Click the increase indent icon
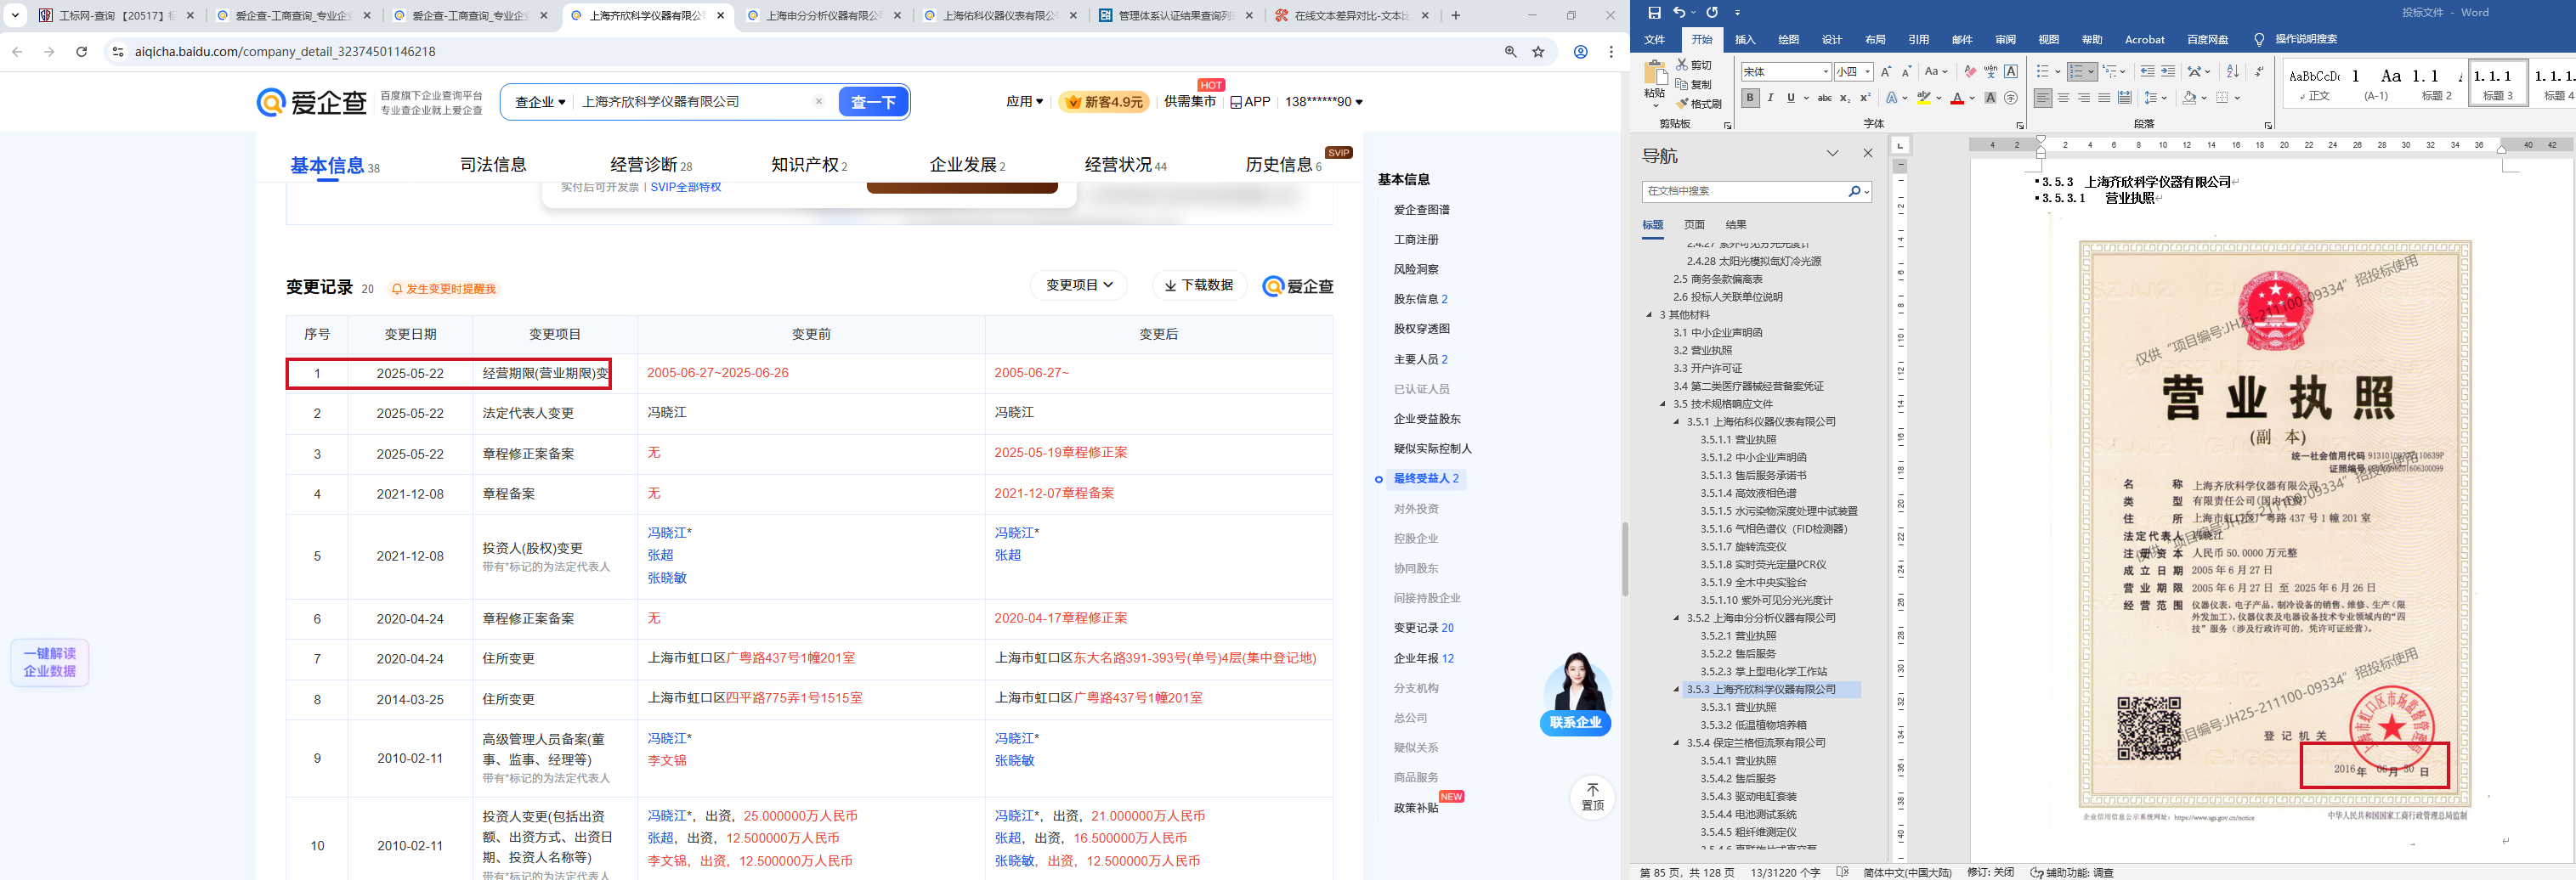Viewport: 2576px width, 880px height. click(2167, 72)
